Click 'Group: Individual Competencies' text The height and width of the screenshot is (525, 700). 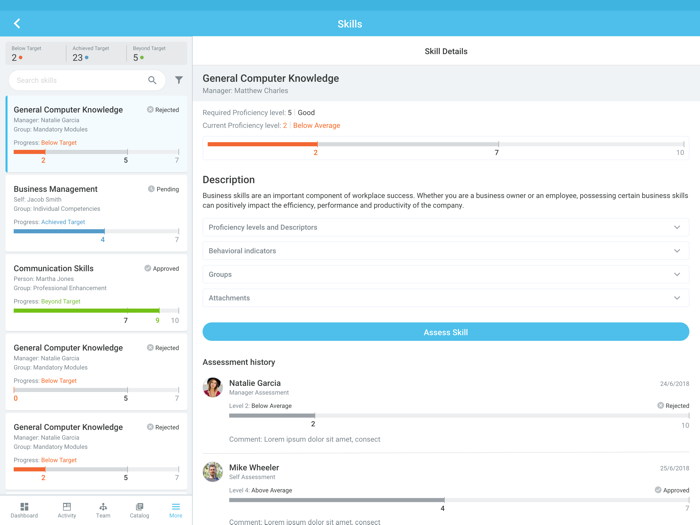(x=57, y=208)
